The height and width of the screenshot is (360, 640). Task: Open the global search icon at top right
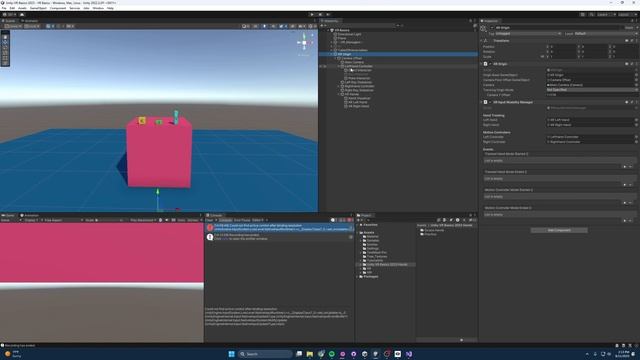(x=591, y=15)
